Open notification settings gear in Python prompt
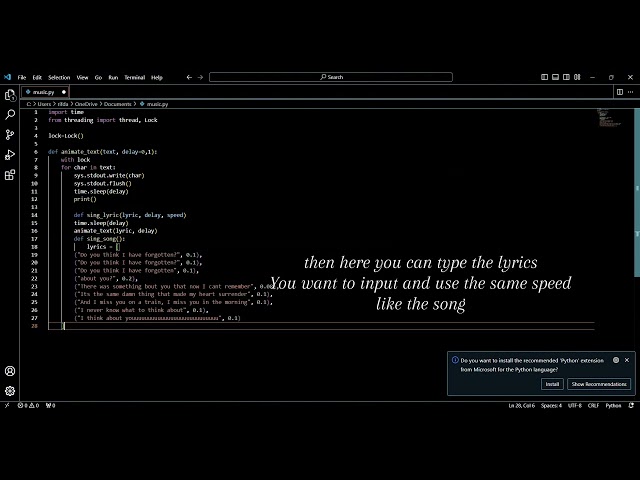This screenshot has height=480, width=640. pyautogui.click(x=616, y=360)
